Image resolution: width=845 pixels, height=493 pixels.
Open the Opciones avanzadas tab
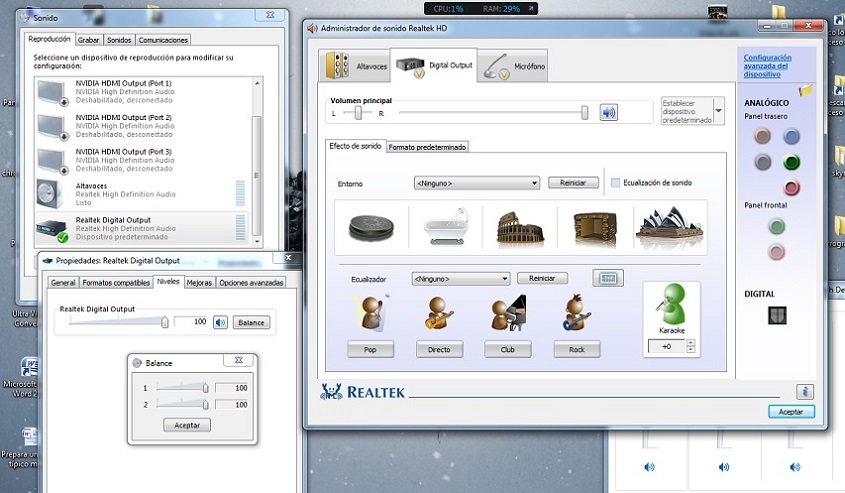tap(251, 283)
